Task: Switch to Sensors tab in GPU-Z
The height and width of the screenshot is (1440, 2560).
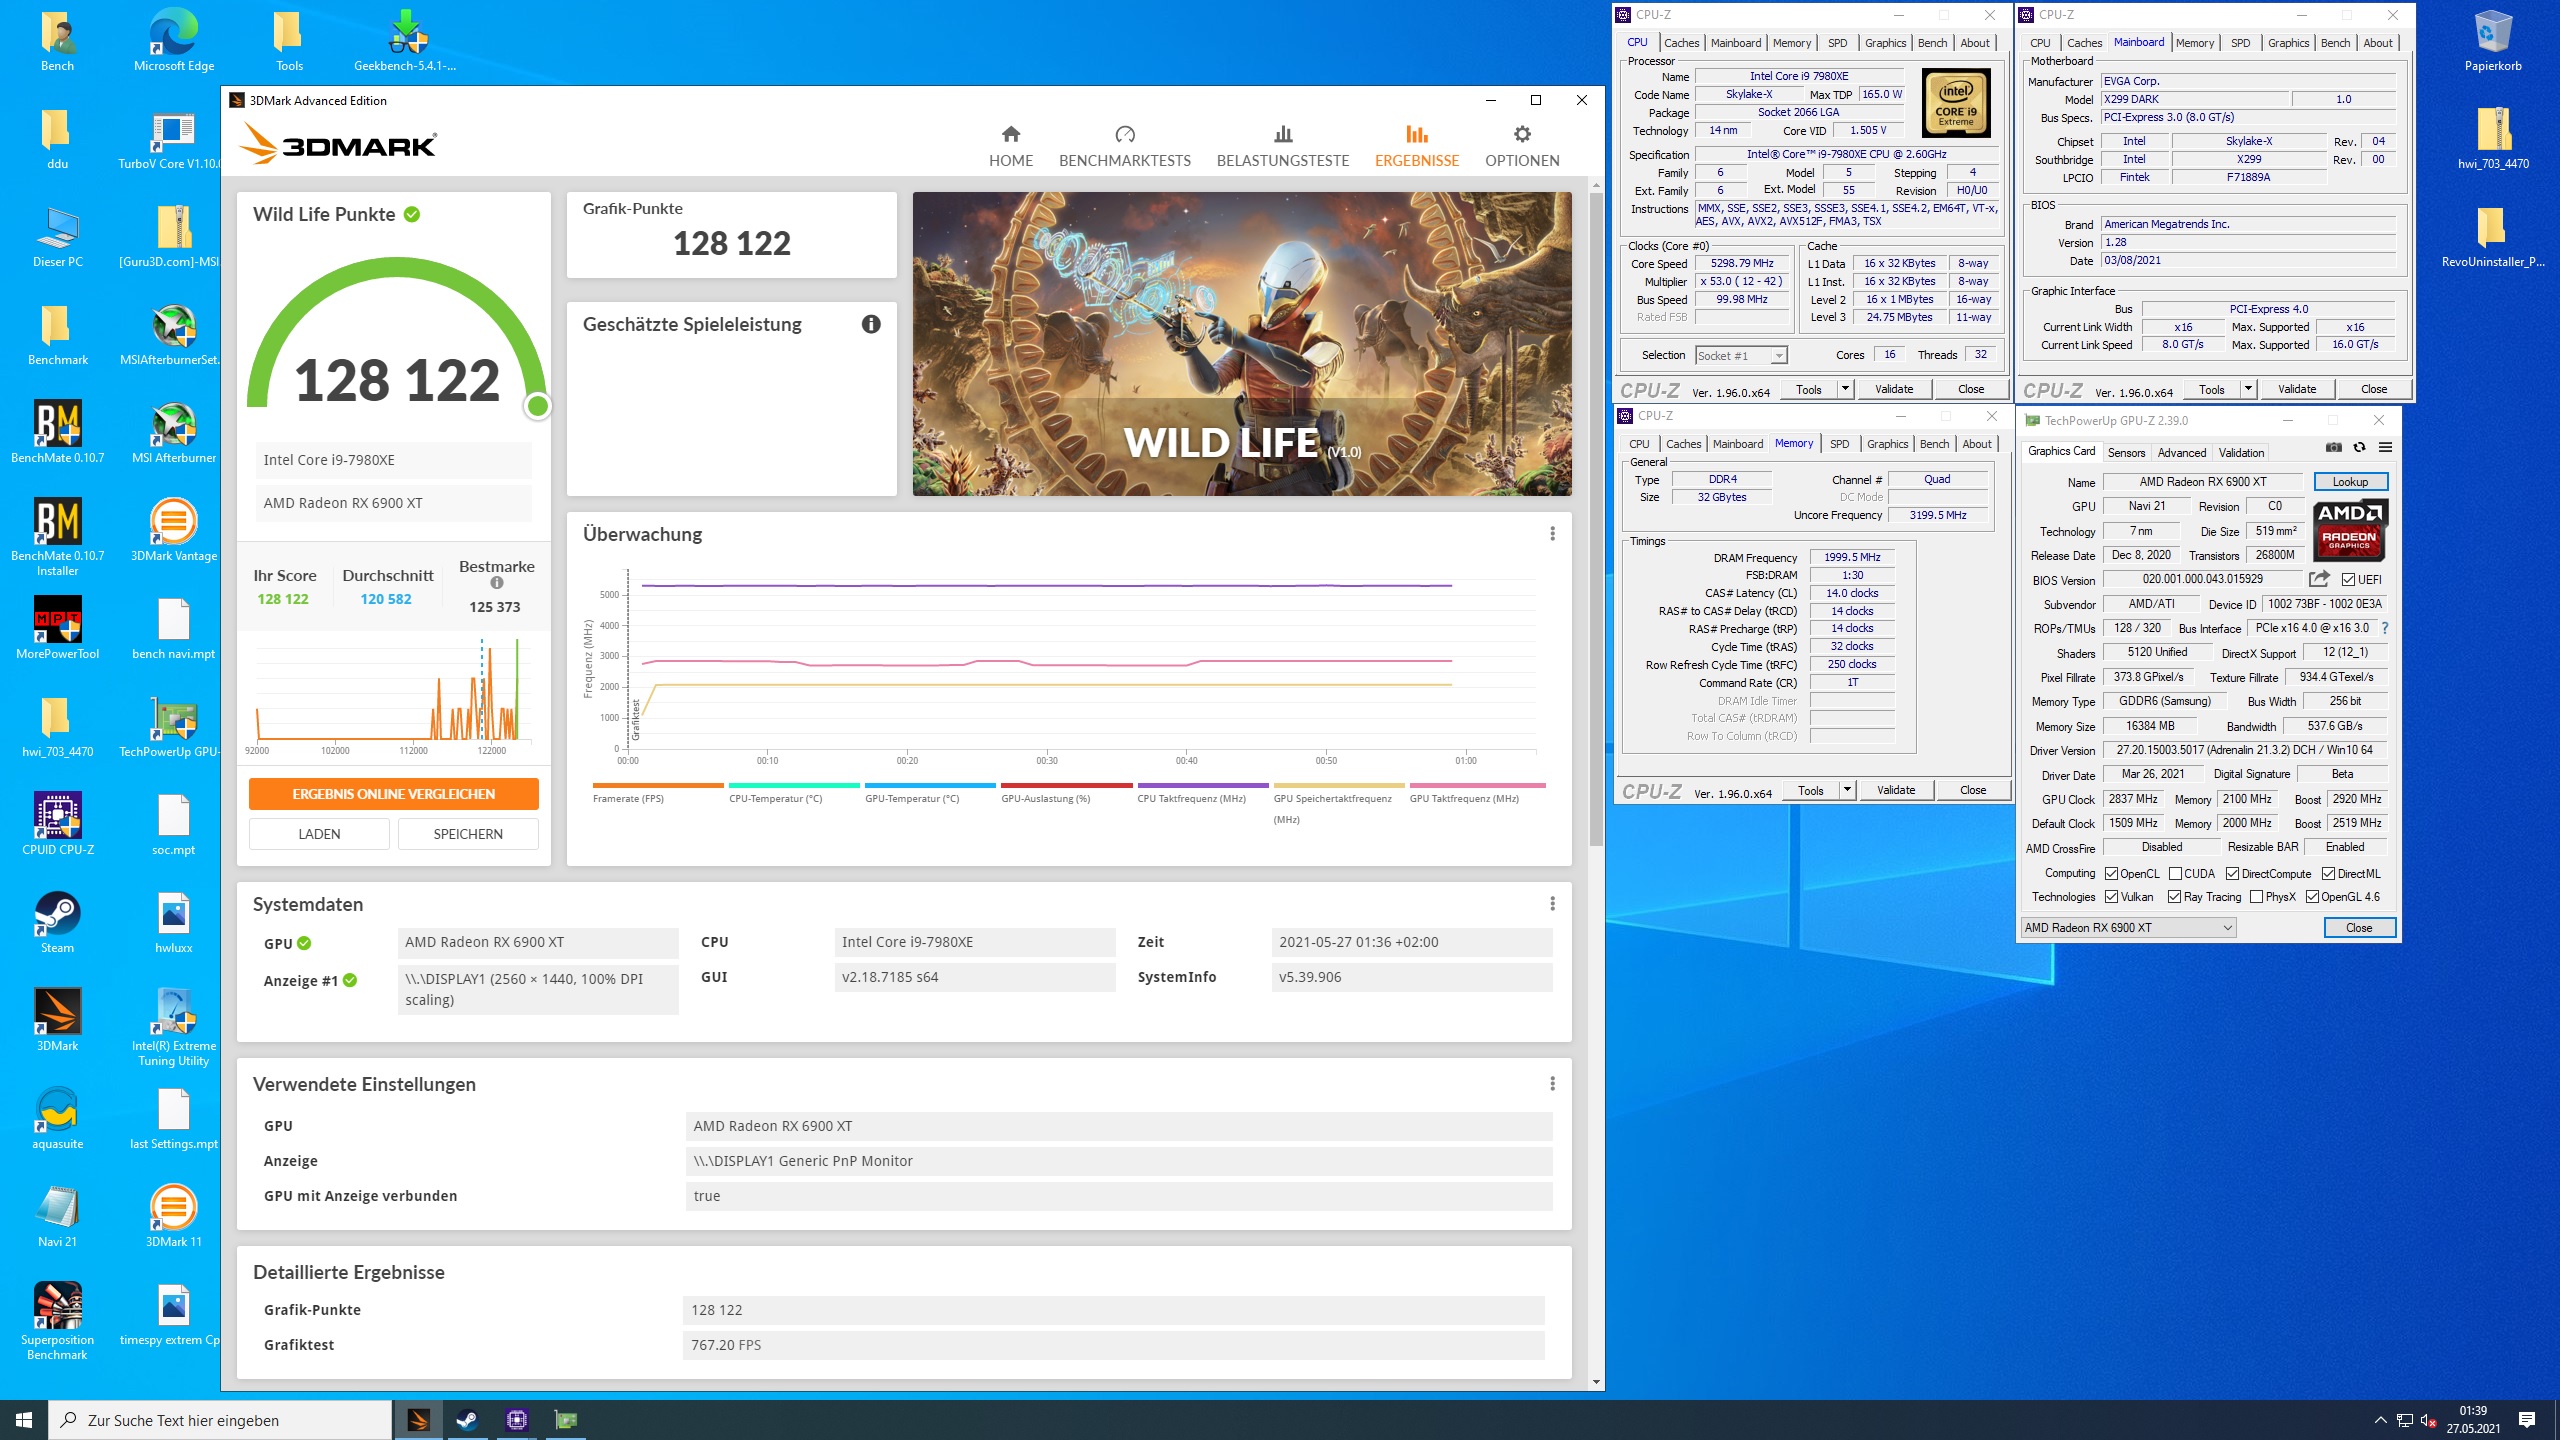Action: tap(2126, 453)
